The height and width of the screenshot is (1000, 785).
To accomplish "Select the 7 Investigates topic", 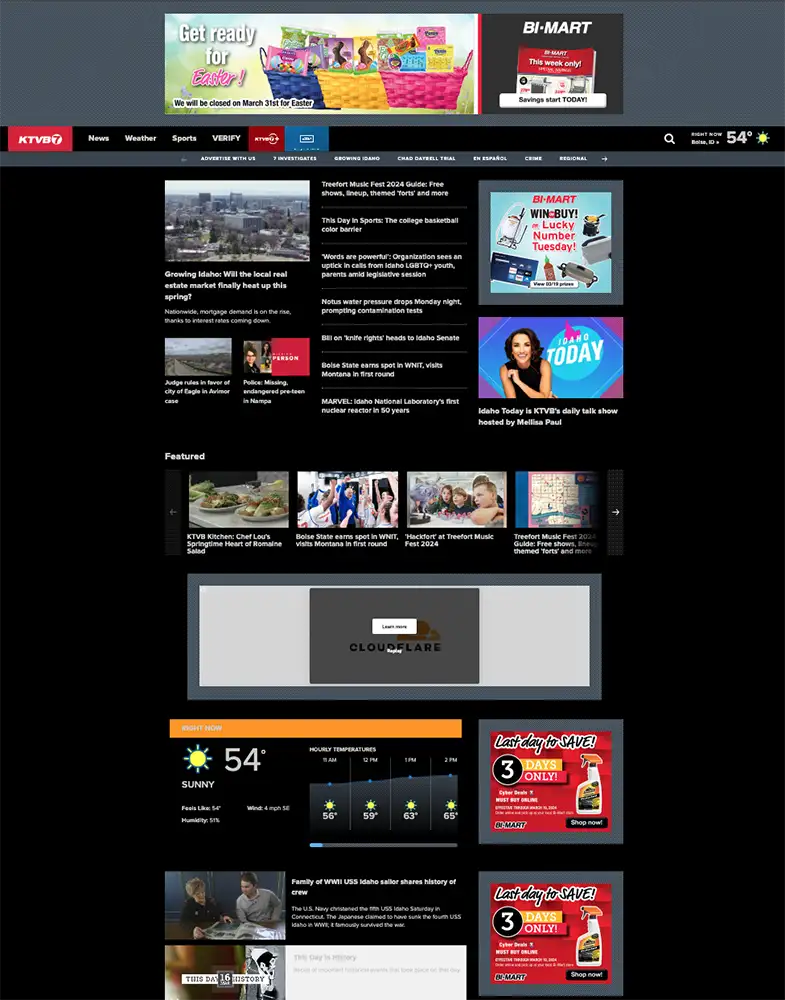I will pyautogui.click(x=295, y=159).
